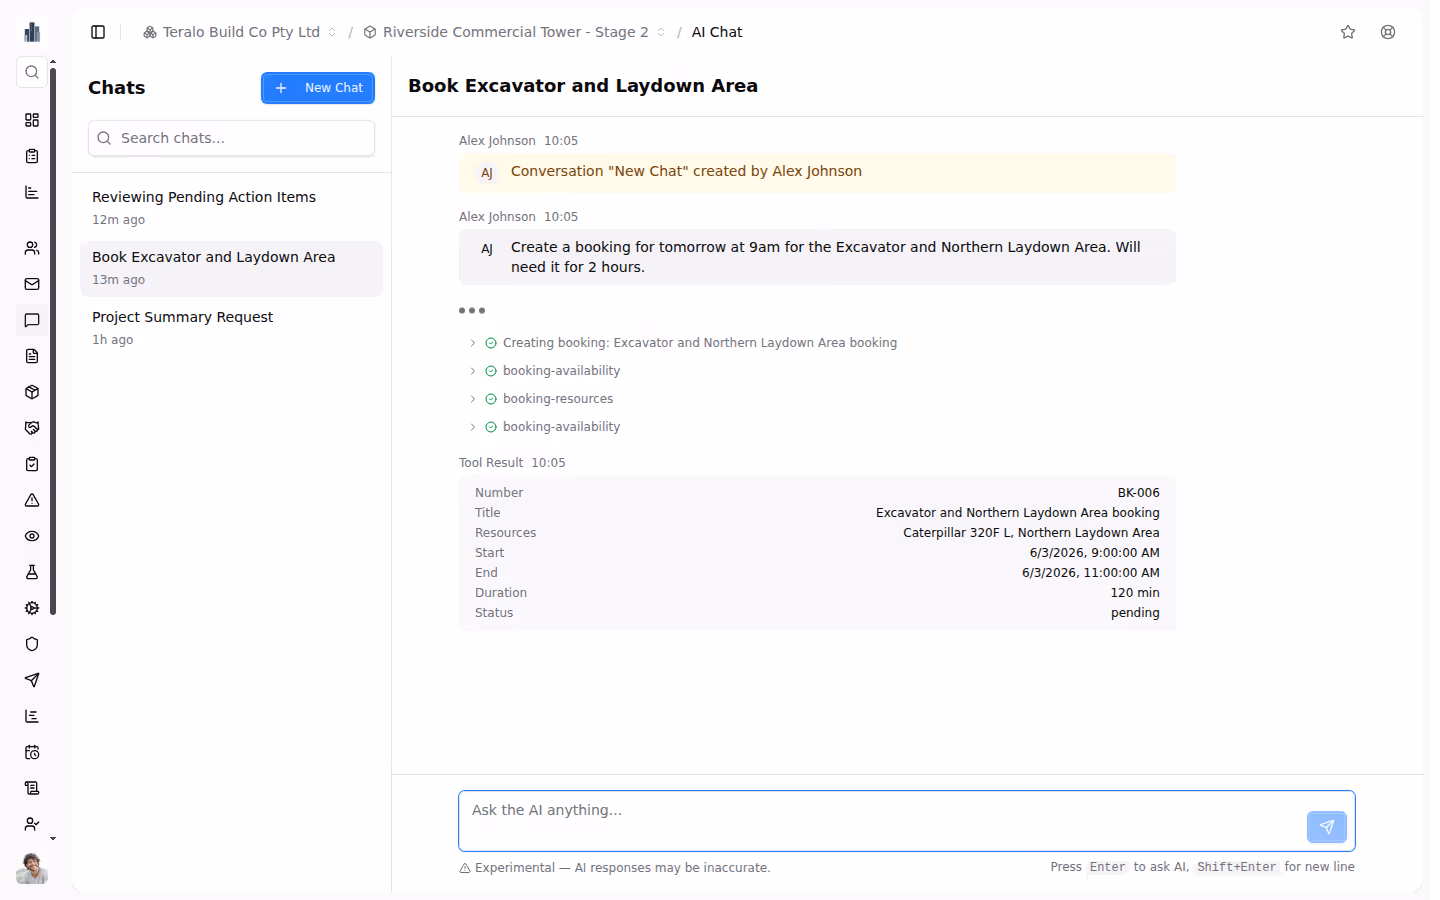
Task: Open the warning triangle icon in sidebar
Action: (32, 500)
